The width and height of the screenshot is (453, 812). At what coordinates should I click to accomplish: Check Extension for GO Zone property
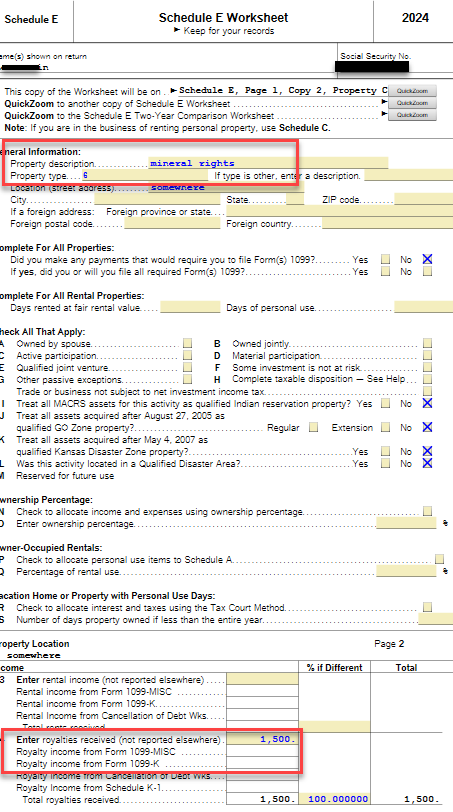point(385,427)
